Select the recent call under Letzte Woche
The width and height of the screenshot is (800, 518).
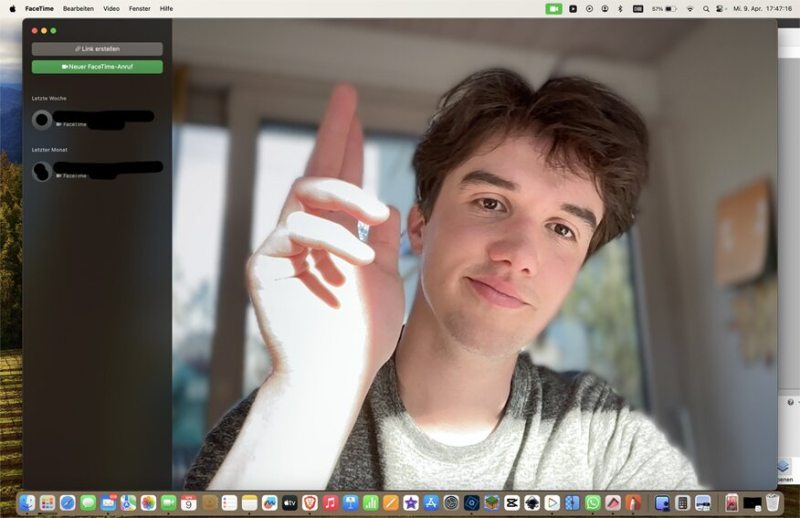point(96,120)
